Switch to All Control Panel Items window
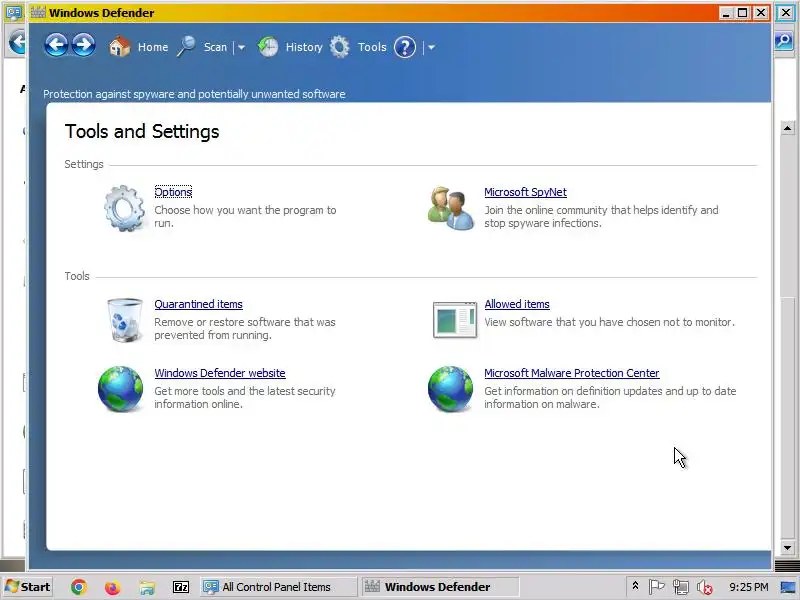 click(x=278, y=587)
